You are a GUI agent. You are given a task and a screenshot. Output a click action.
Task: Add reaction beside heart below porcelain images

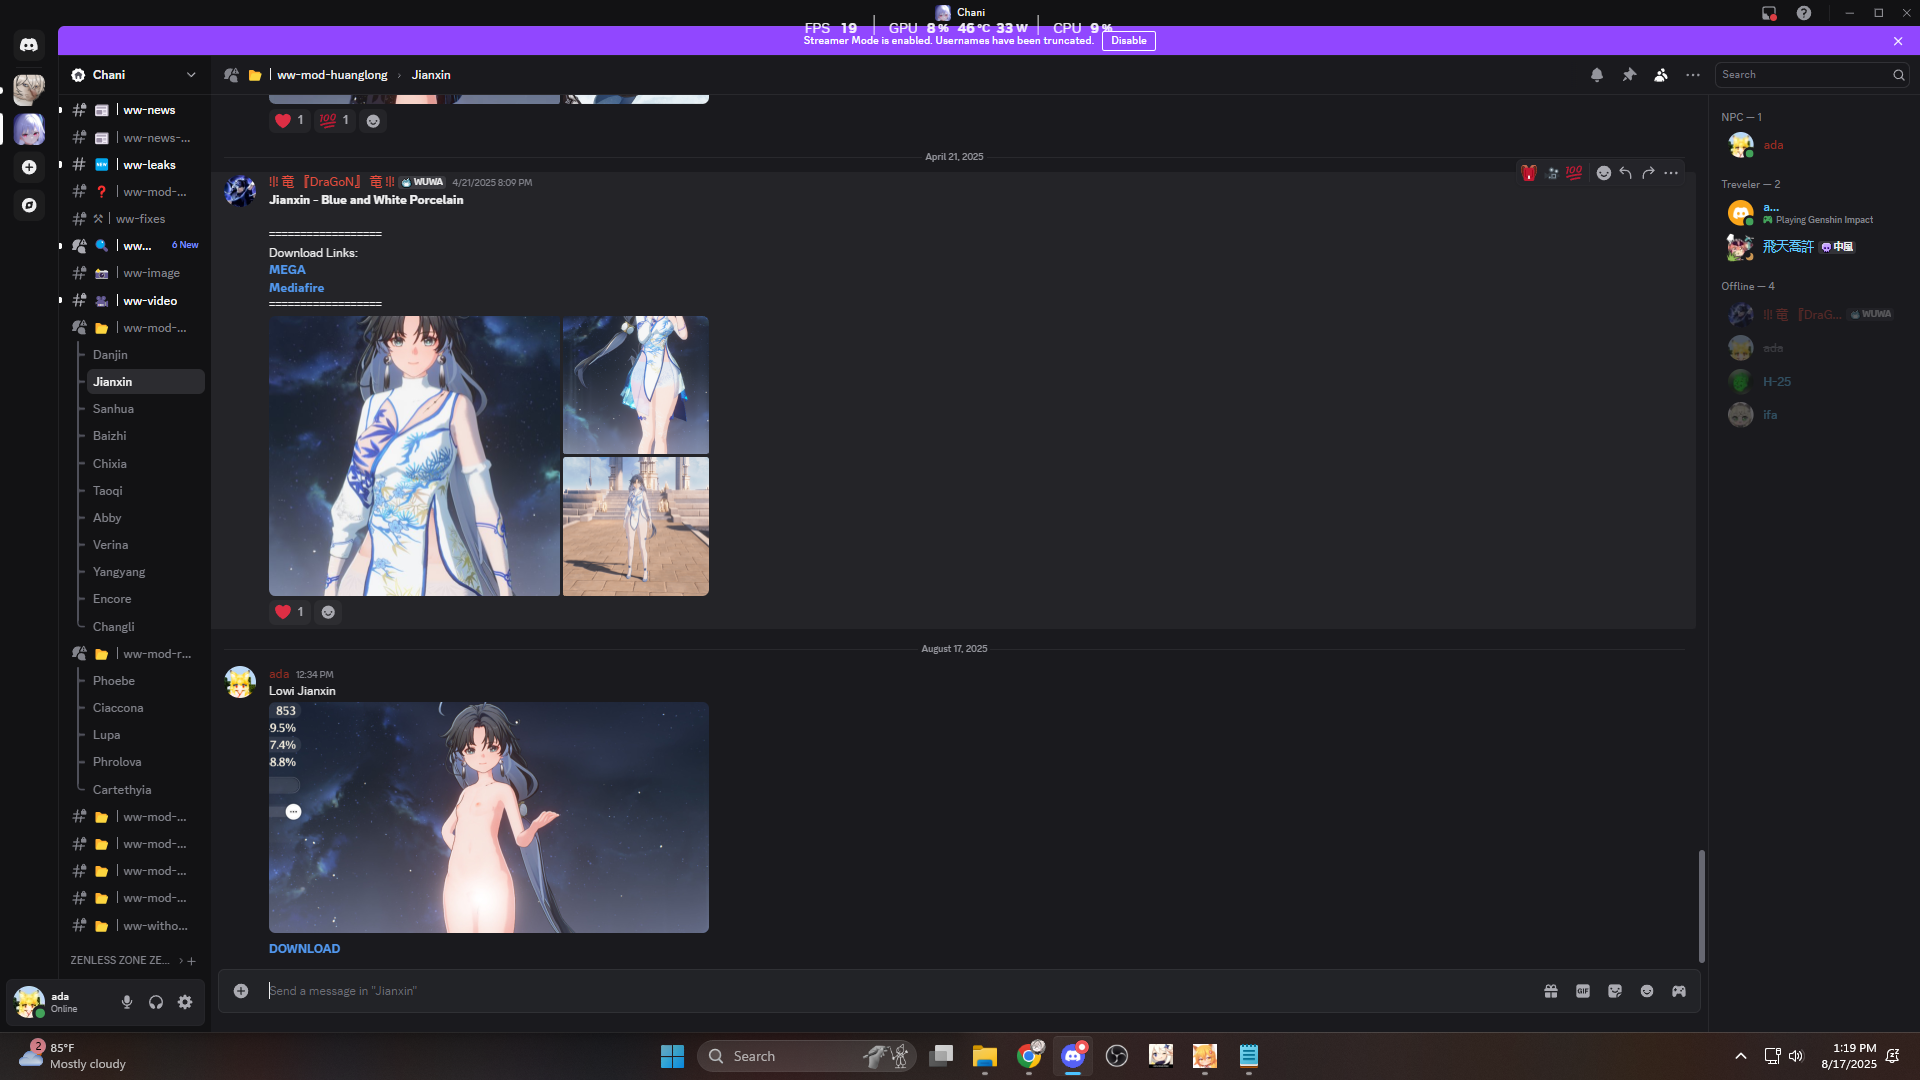(328, 612)
